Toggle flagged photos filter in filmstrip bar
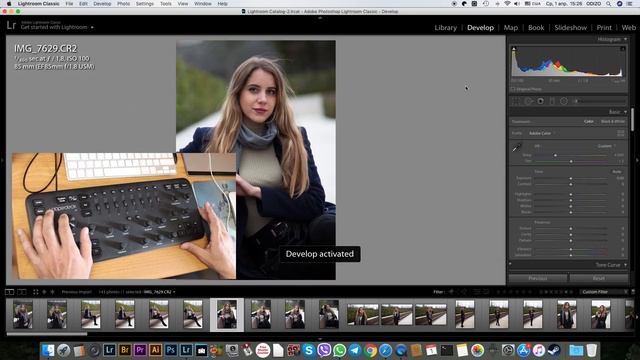Viewport: 640px width, 360px height. click(x=451, y=292)
